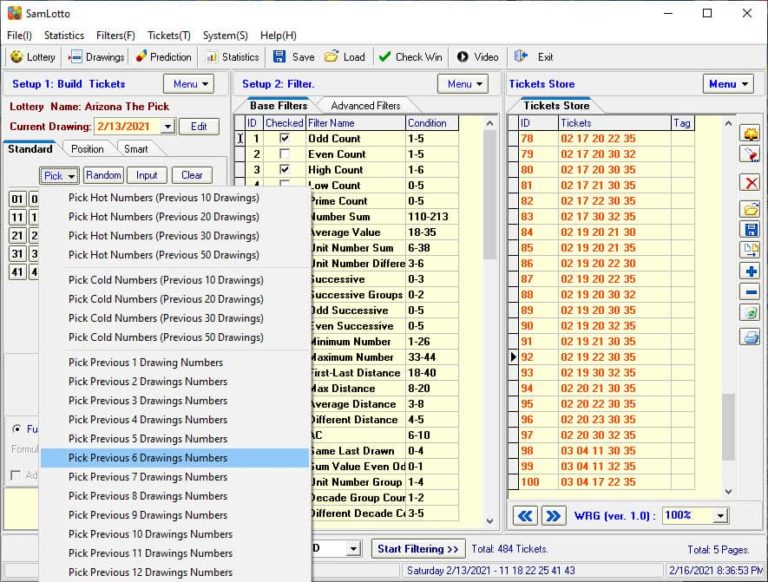
Task: Open the Tickets Store Menu dropdown
Action: coord(728,84)
